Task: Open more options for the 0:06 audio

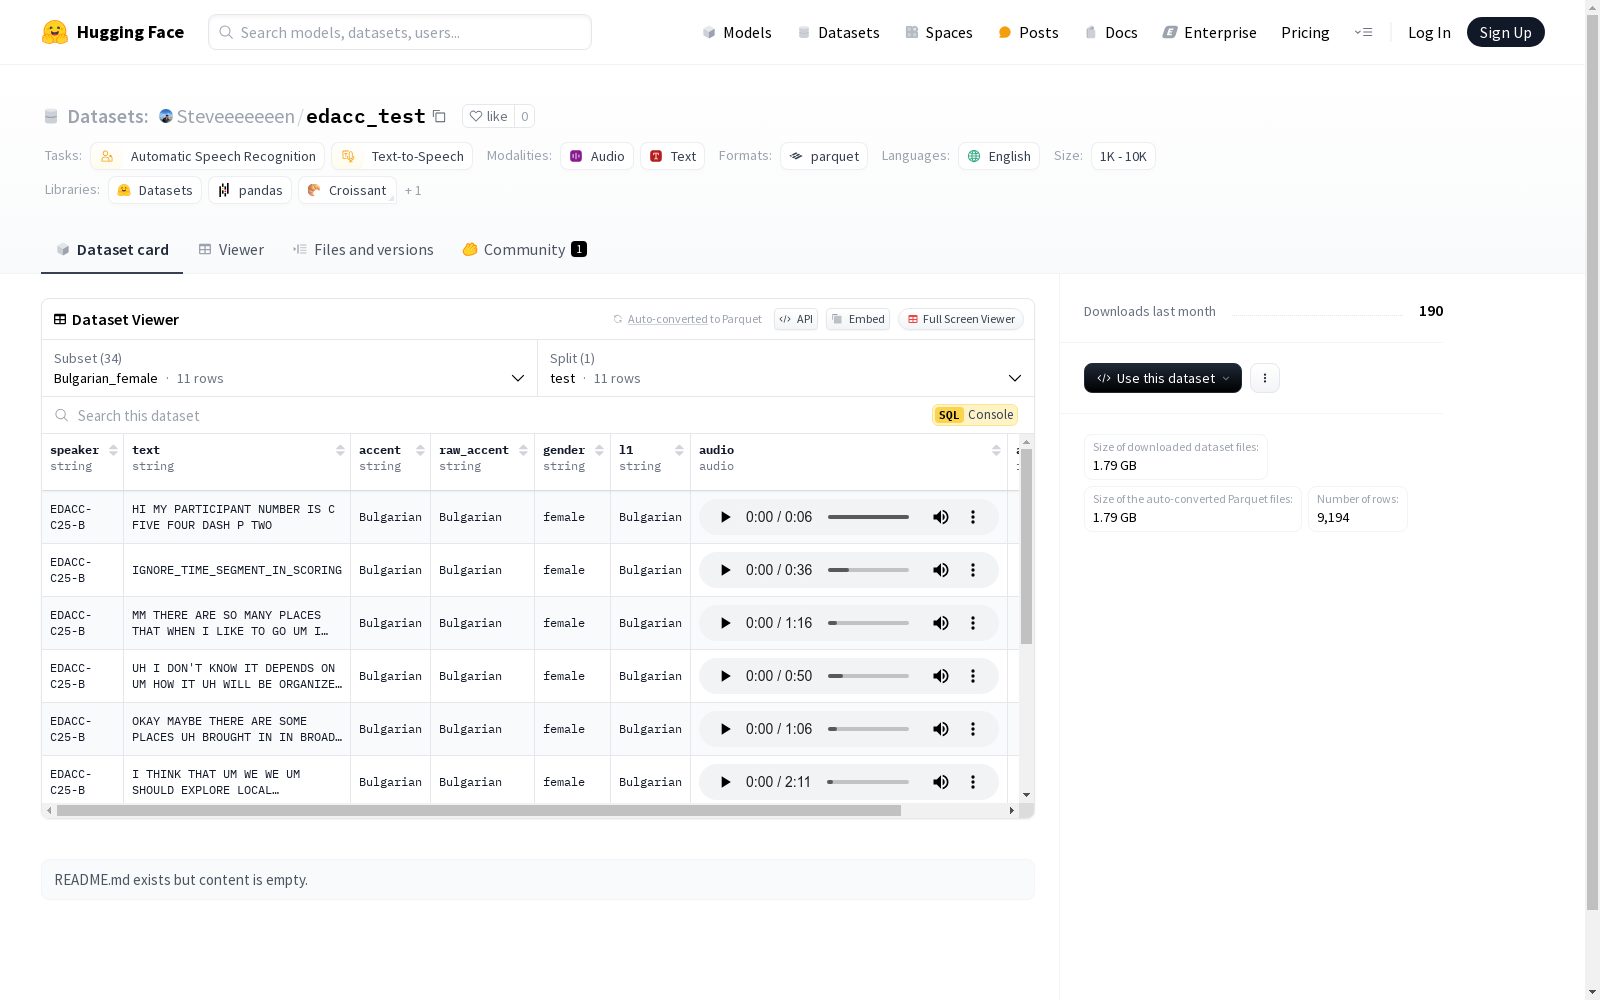Action: 973,517
